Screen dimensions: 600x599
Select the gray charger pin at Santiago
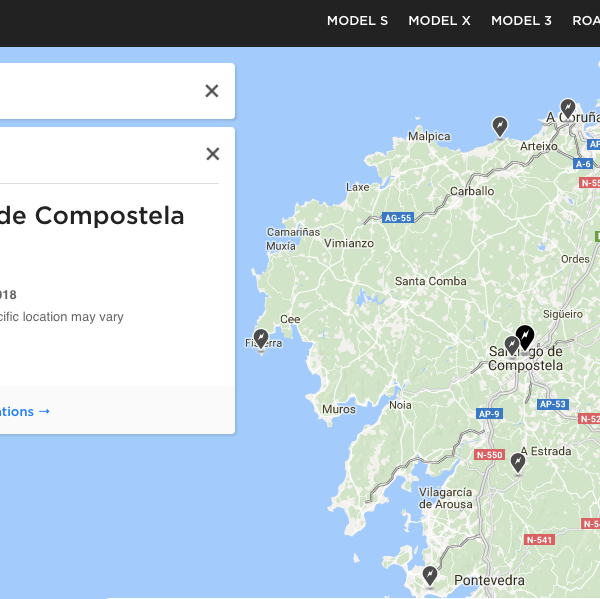pyautogui.click(x=511, y=346)
